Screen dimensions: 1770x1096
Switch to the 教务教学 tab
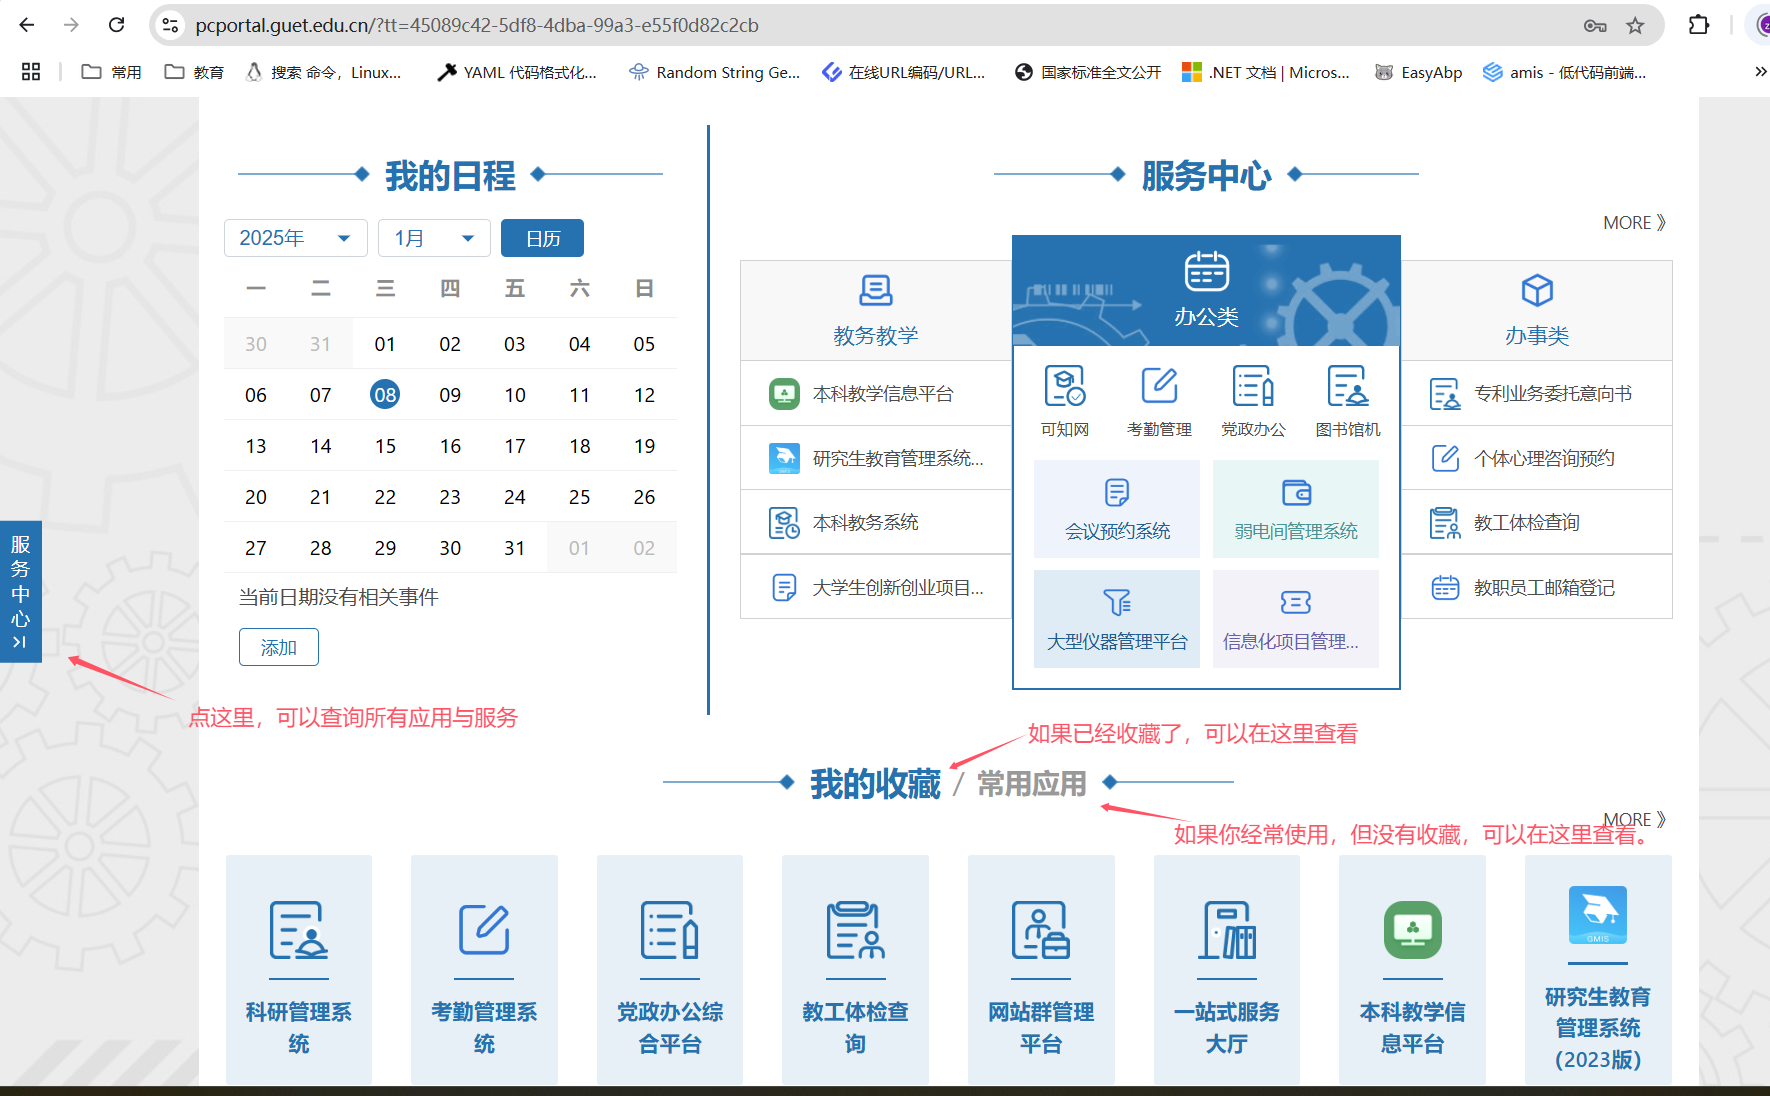[x=876, y=310]
